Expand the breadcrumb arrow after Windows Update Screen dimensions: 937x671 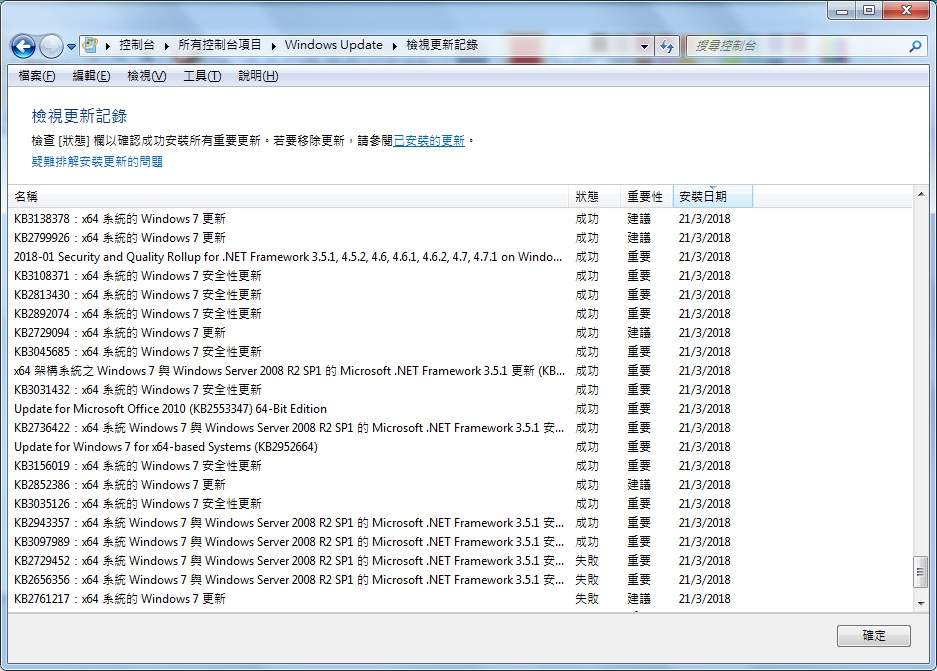(x=394, y=45)
